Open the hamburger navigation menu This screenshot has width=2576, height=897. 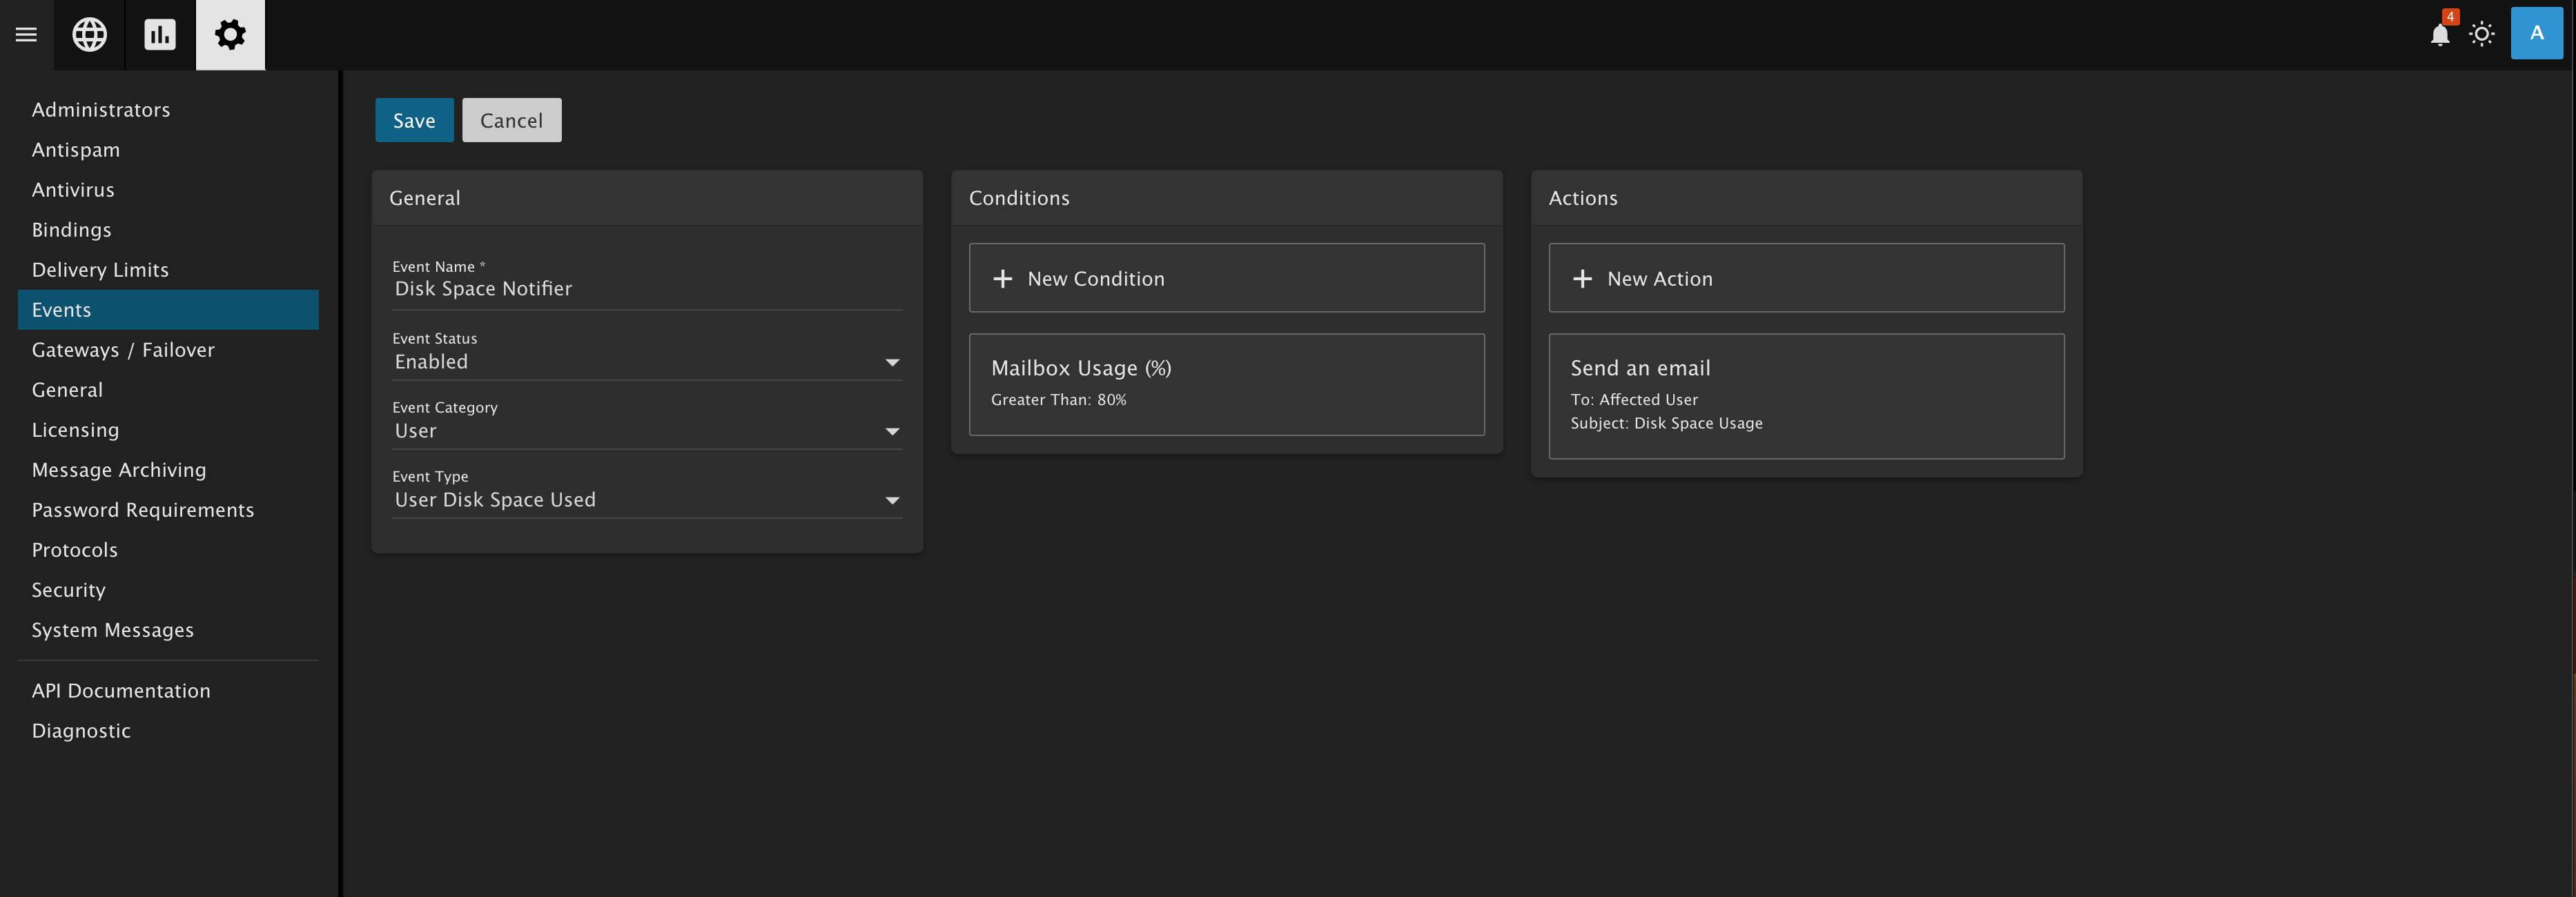(26, 35)
